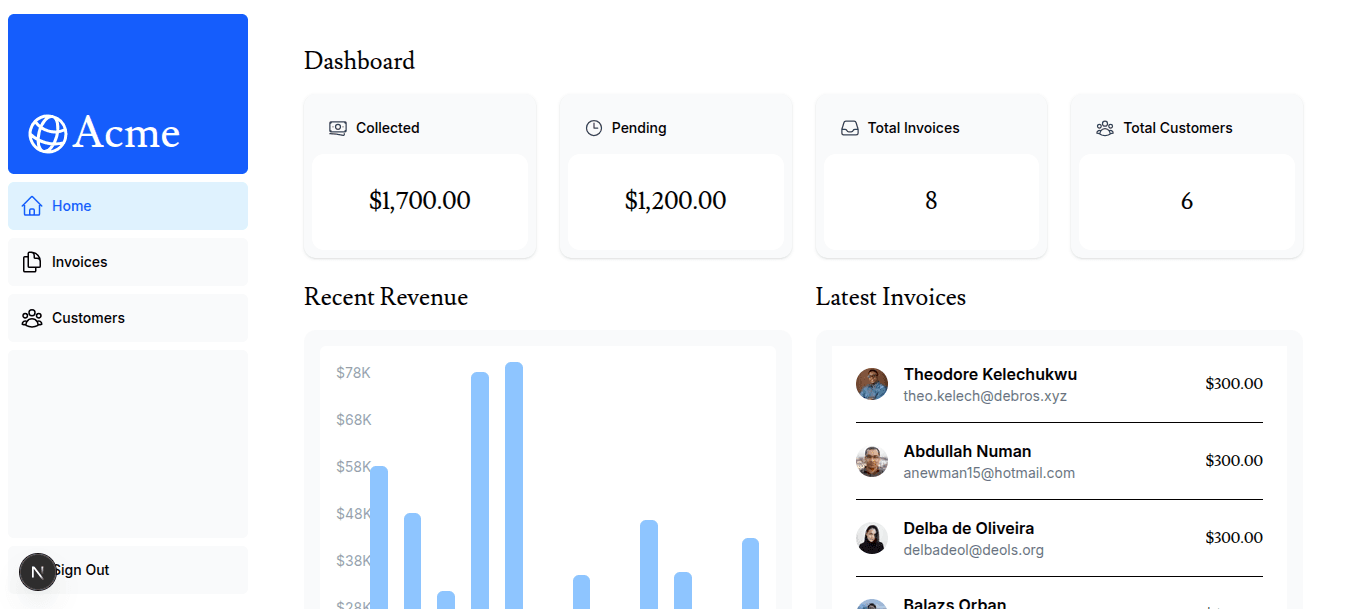This screenshot has width=1347, height=609.
Task: Open the Invoices sidebar link
Action: click(x=128, y=262)
